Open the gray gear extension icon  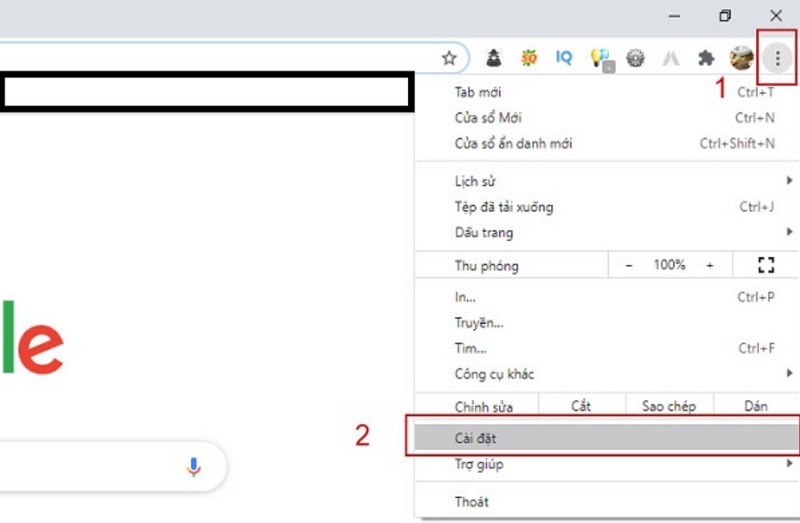635,58
